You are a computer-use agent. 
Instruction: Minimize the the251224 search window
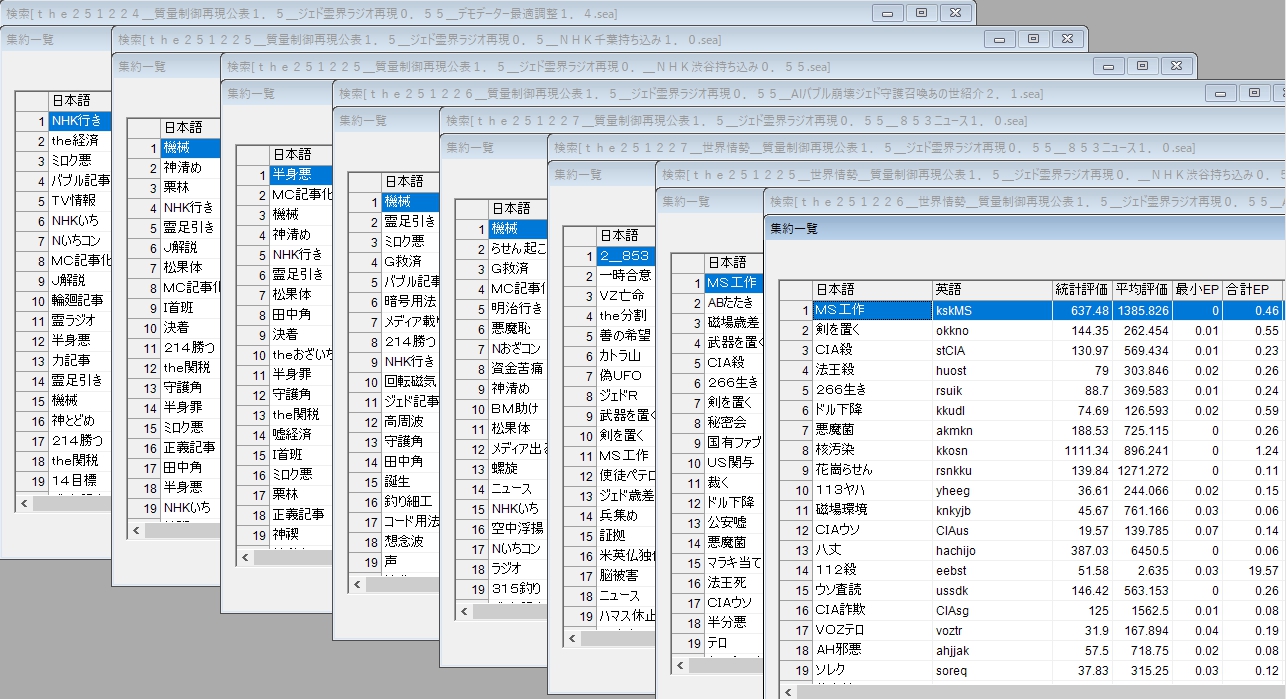click(x=887, y=12)
